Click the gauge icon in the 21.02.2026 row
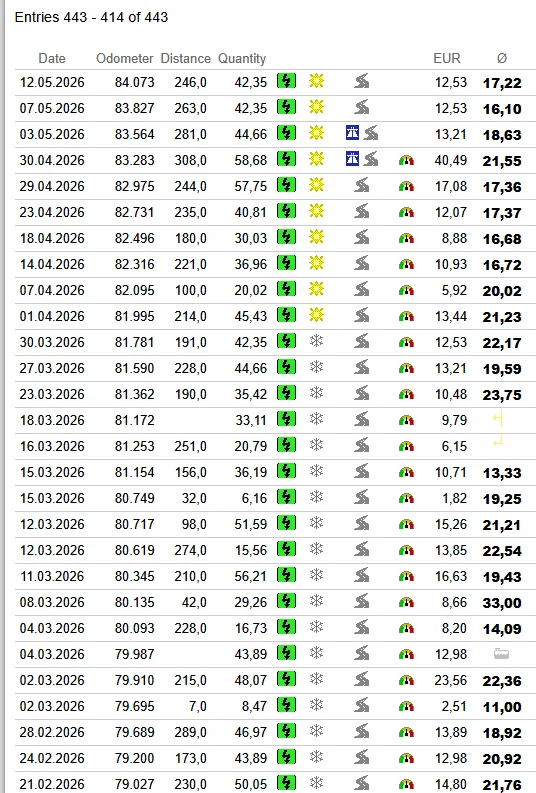This screenshot has height=793, width=536. (407, 785)
